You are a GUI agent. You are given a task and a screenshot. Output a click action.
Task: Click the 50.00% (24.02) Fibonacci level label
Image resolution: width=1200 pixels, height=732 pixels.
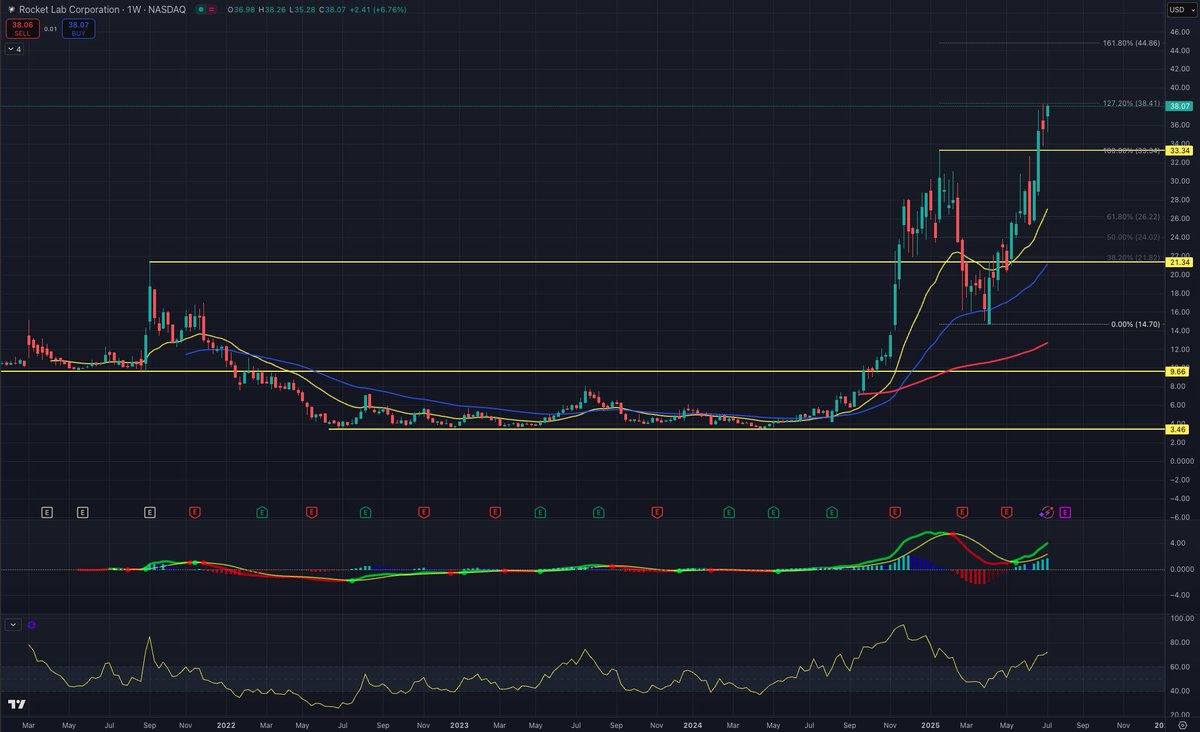pos(1132,237)
